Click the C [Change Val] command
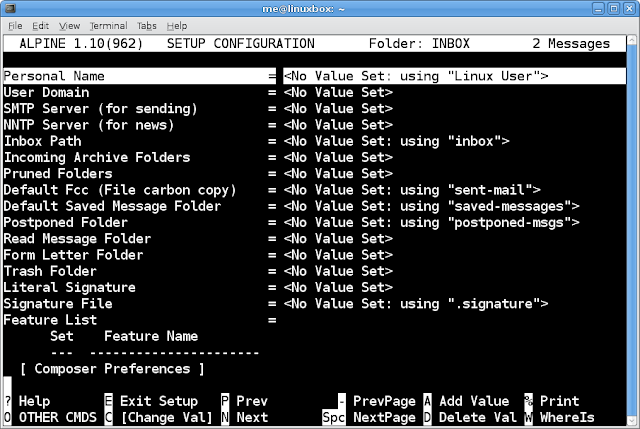Screen dimensions: 640x429 (159, 418)
